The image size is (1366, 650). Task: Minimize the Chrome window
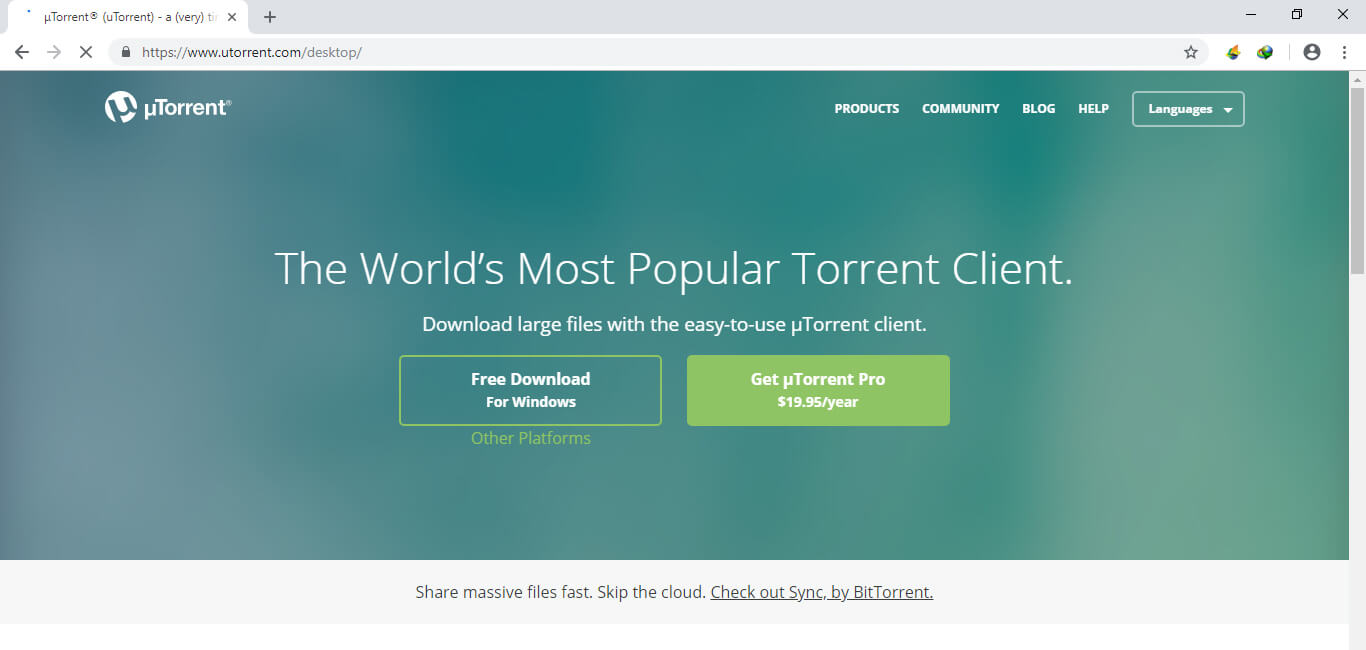[x=1252, y=14]
